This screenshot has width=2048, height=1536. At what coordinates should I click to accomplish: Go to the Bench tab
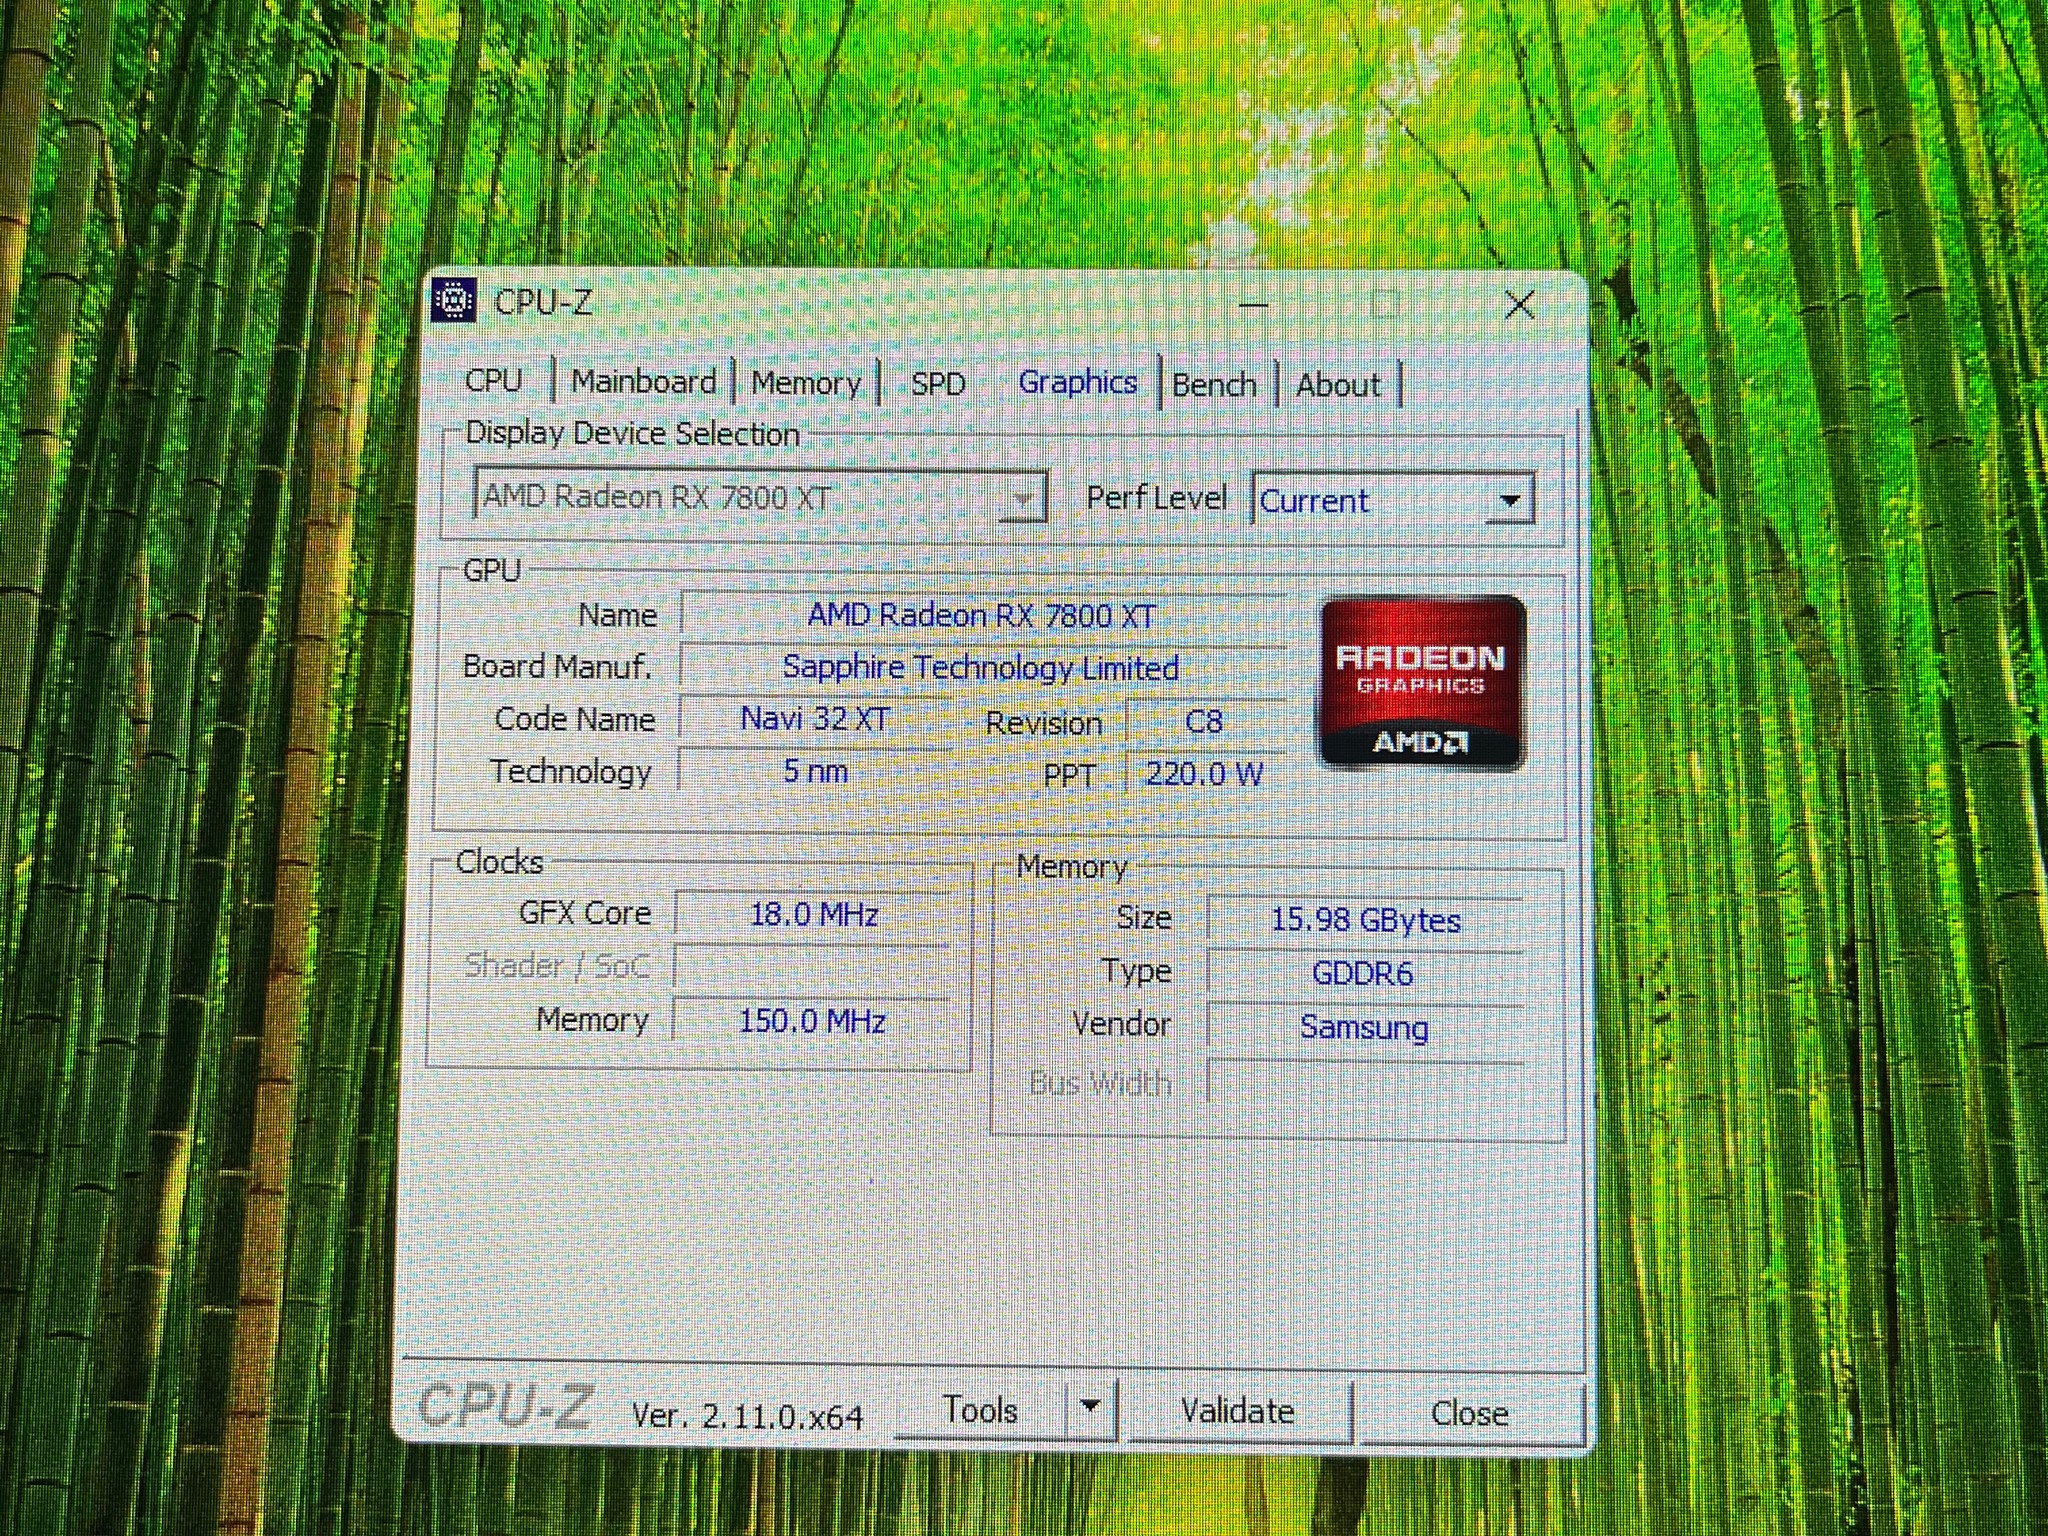coord(1214,385)
